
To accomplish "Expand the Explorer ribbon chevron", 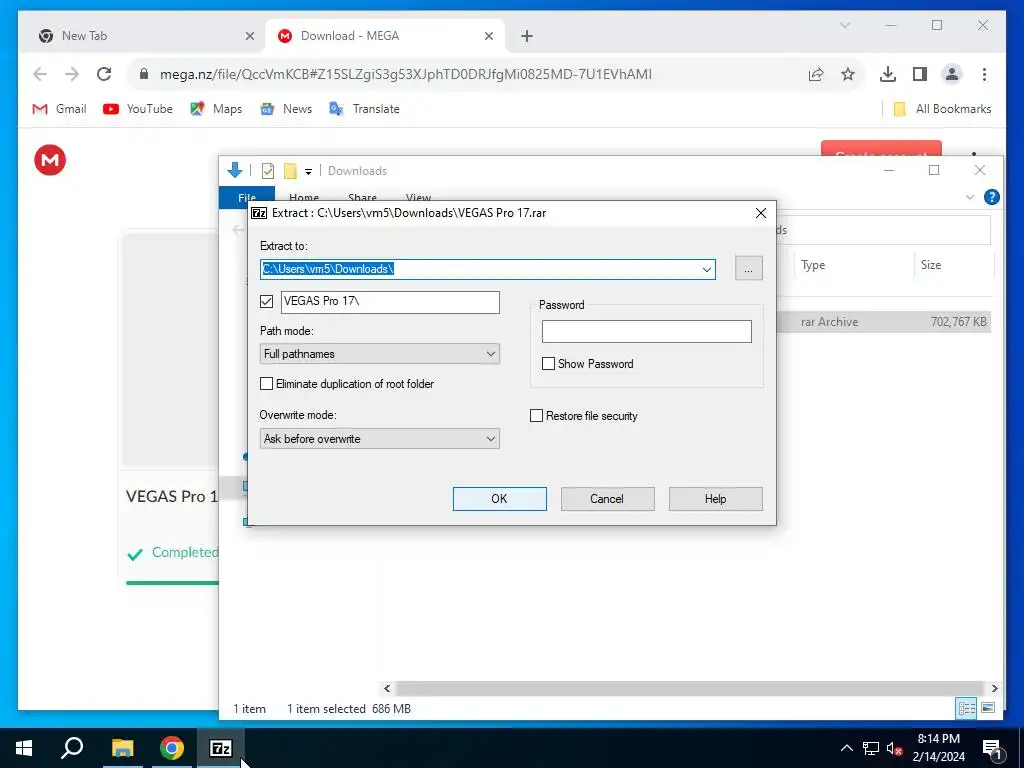I will (970, 197).
